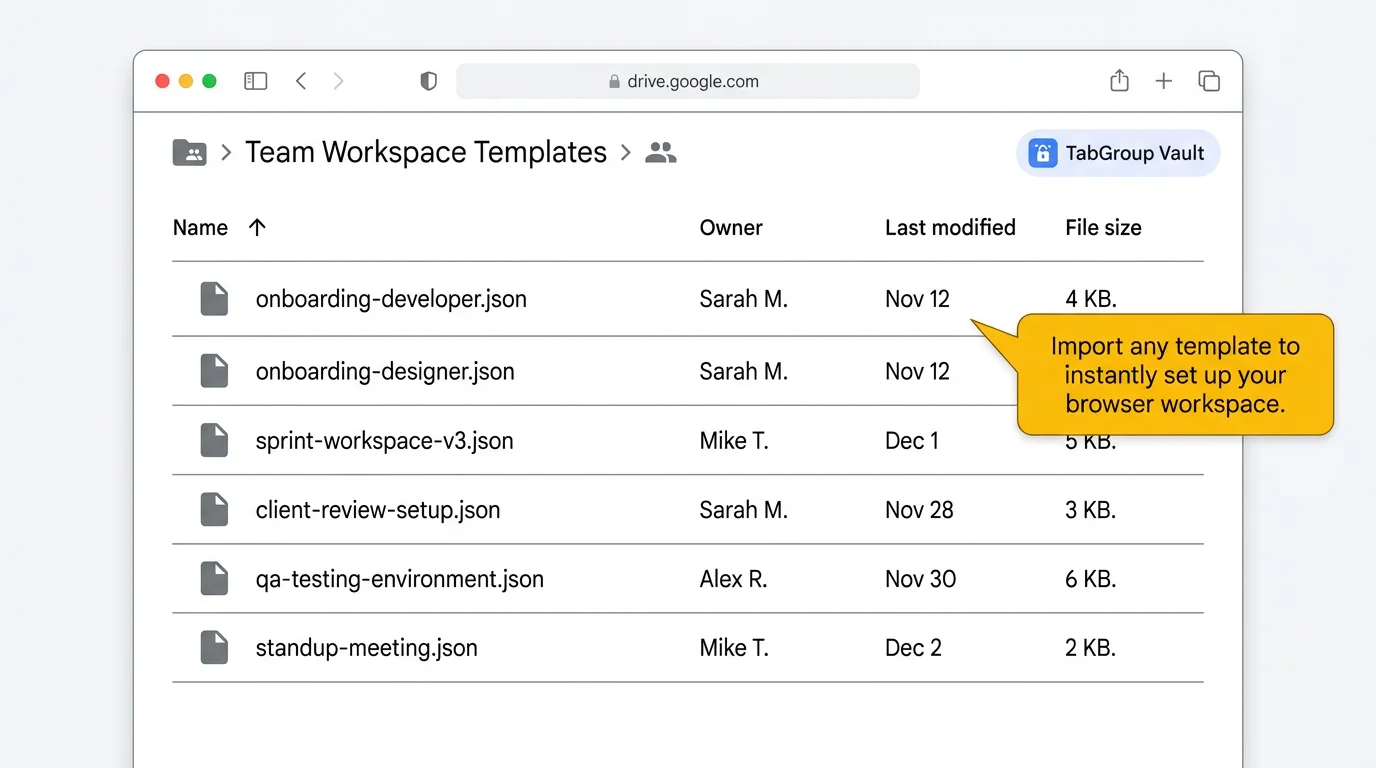
Task: Open the TabGroup Vault button
Action: click(1118, 153)
